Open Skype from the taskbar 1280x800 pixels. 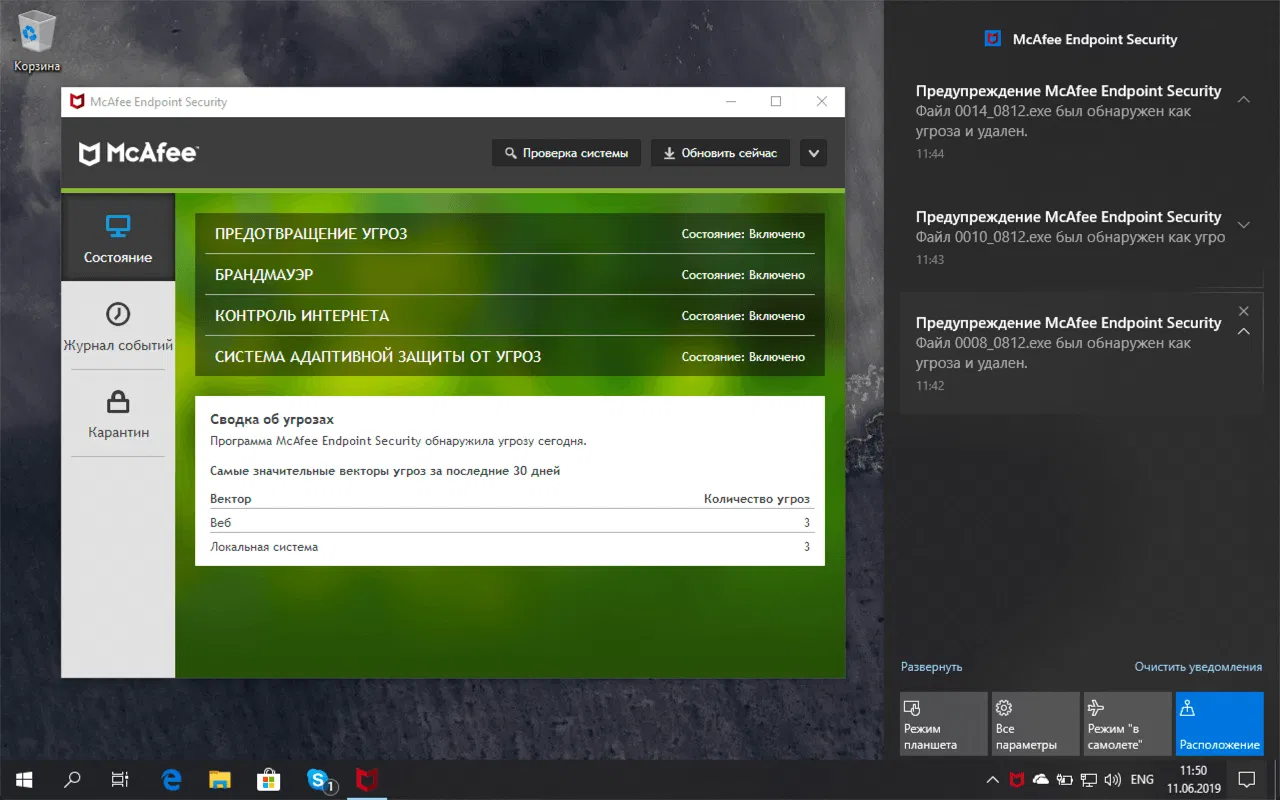(x=318, y=779)
